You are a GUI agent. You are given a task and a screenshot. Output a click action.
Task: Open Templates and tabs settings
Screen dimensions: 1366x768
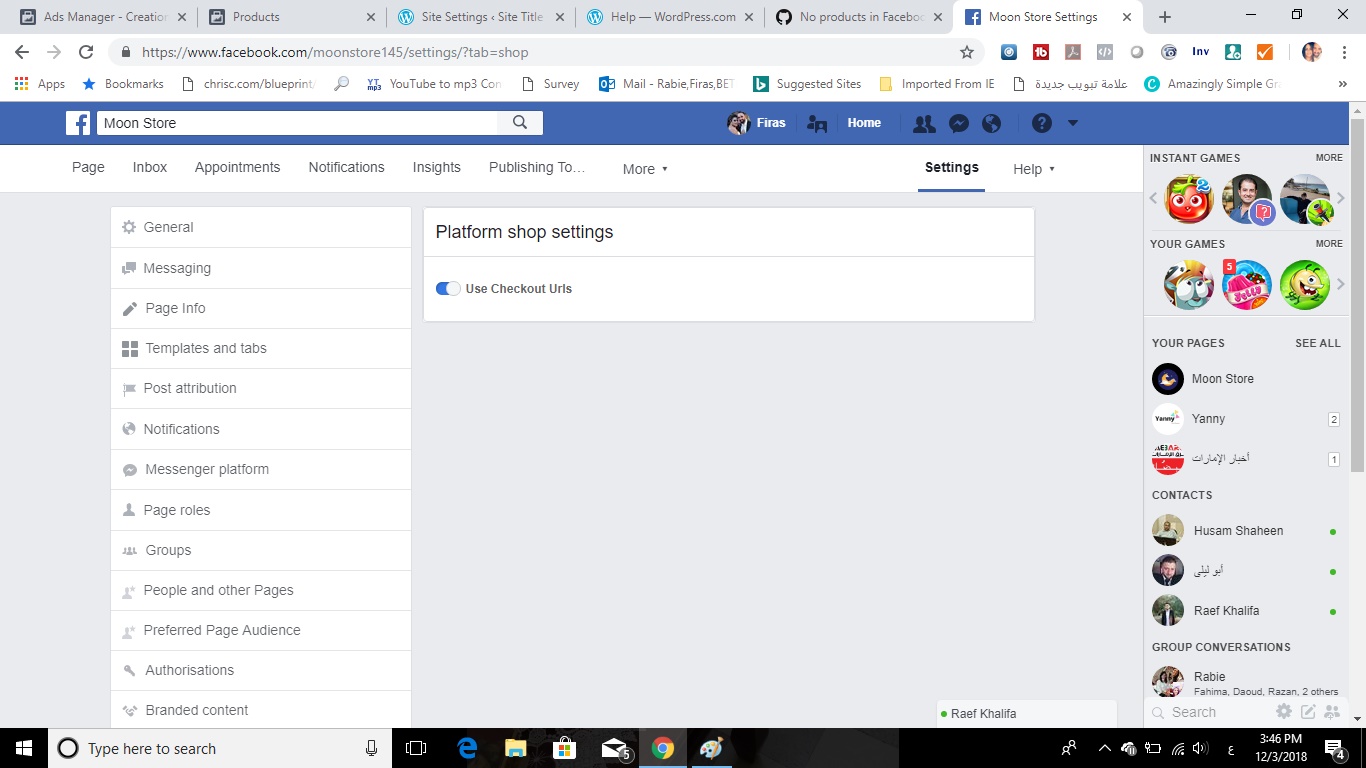tap(261, 348)
